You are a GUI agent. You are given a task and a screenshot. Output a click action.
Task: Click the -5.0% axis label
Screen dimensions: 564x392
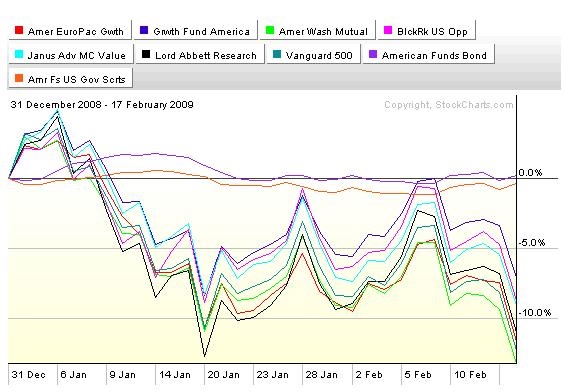click(x=533, y=243)
